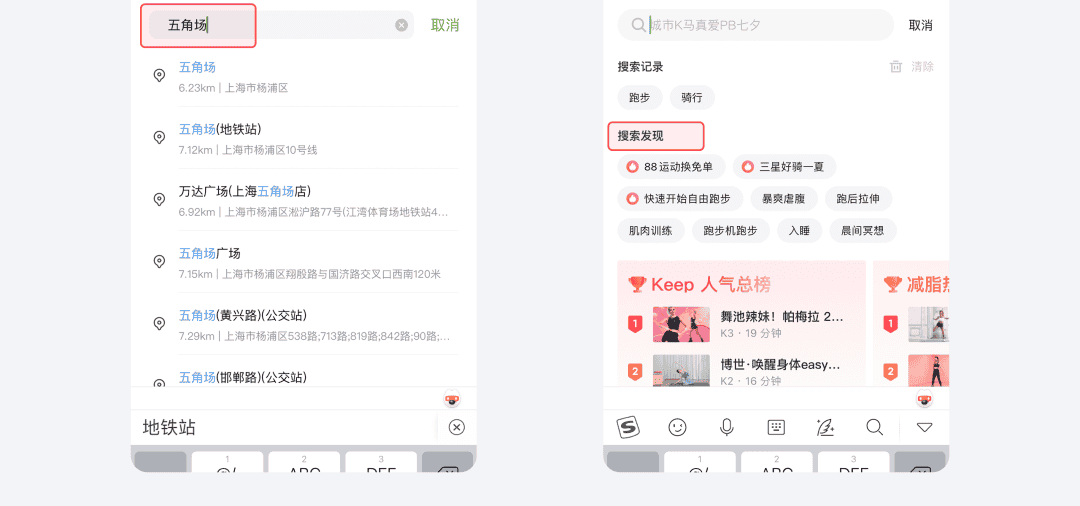This screenshot has height=506, width=1080.
Task: Tap location pin beside 五角场广场
Action: (159, 262)
